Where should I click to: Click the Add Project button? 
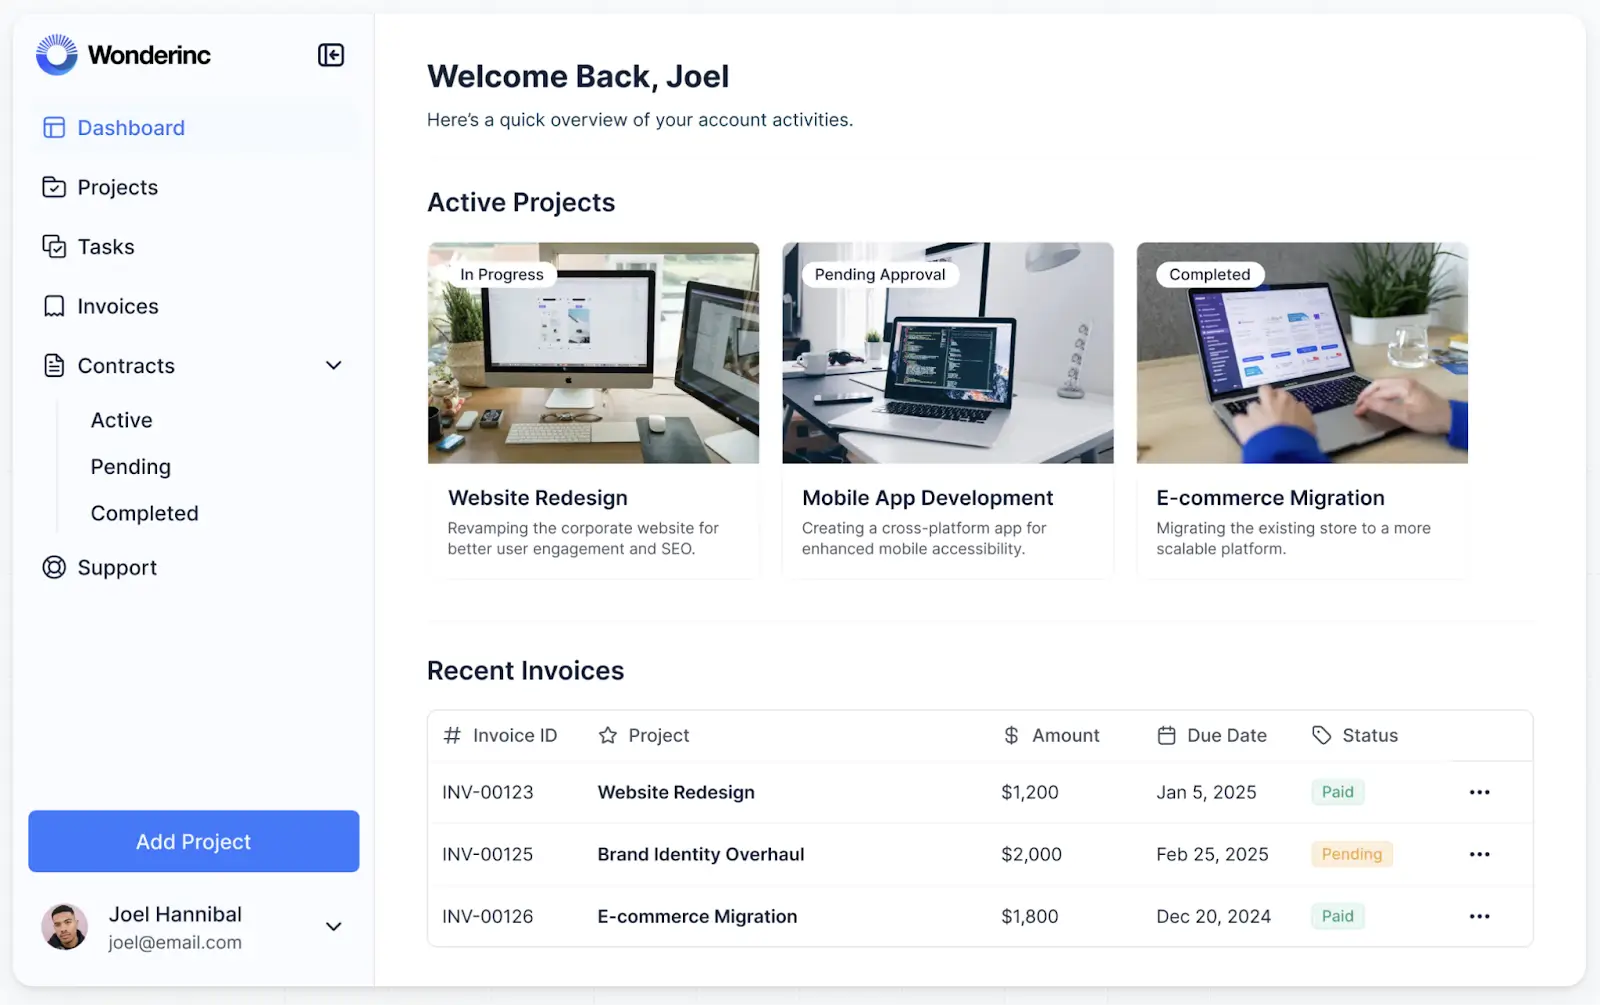point(193,841)
